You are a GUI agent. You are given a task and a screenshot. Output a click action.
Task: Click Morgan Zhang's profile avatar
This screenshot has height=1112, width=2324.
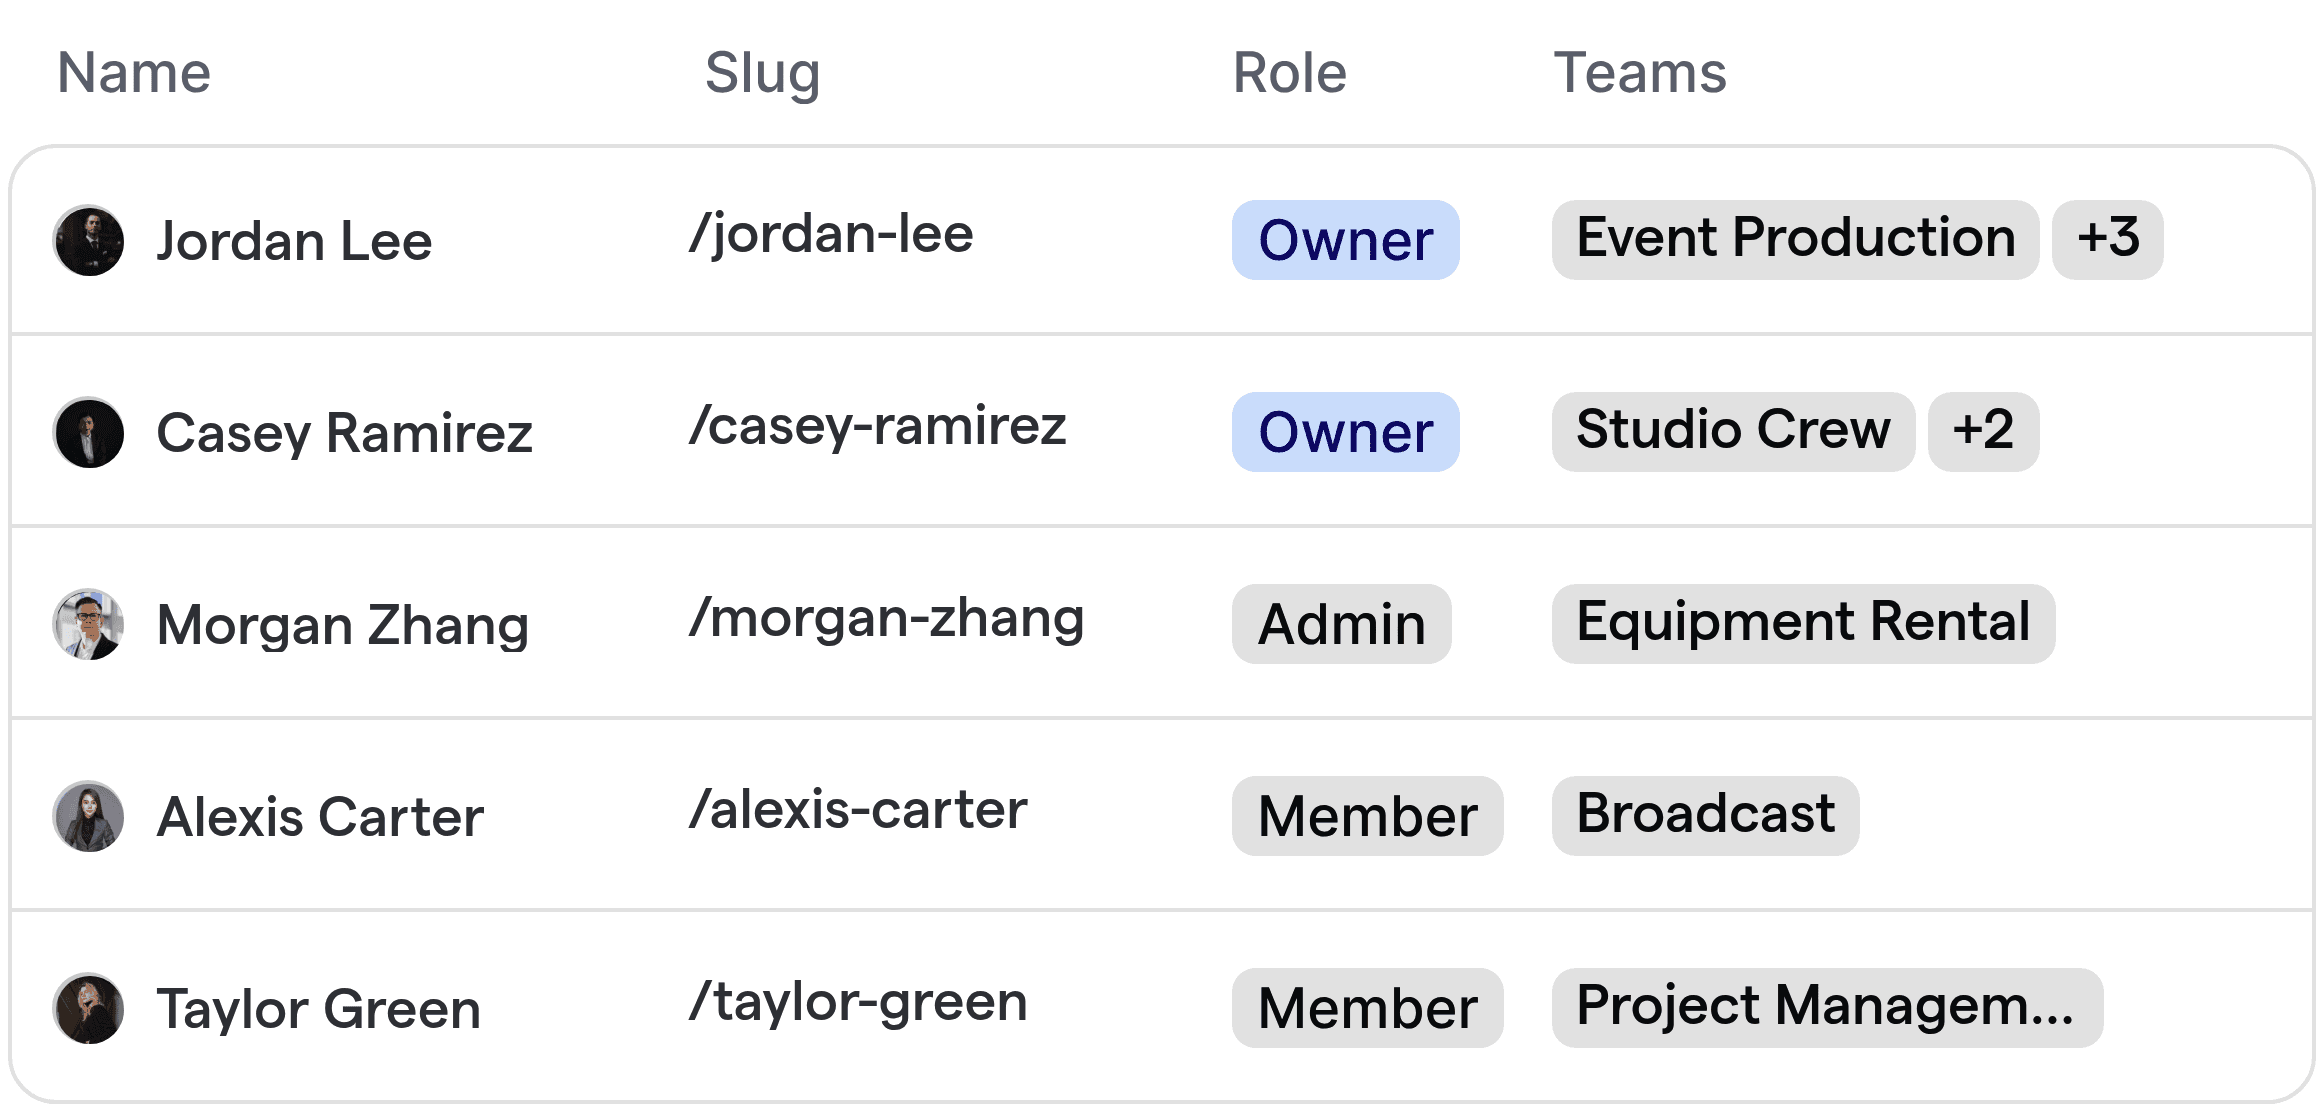click(x=89, y=624)
